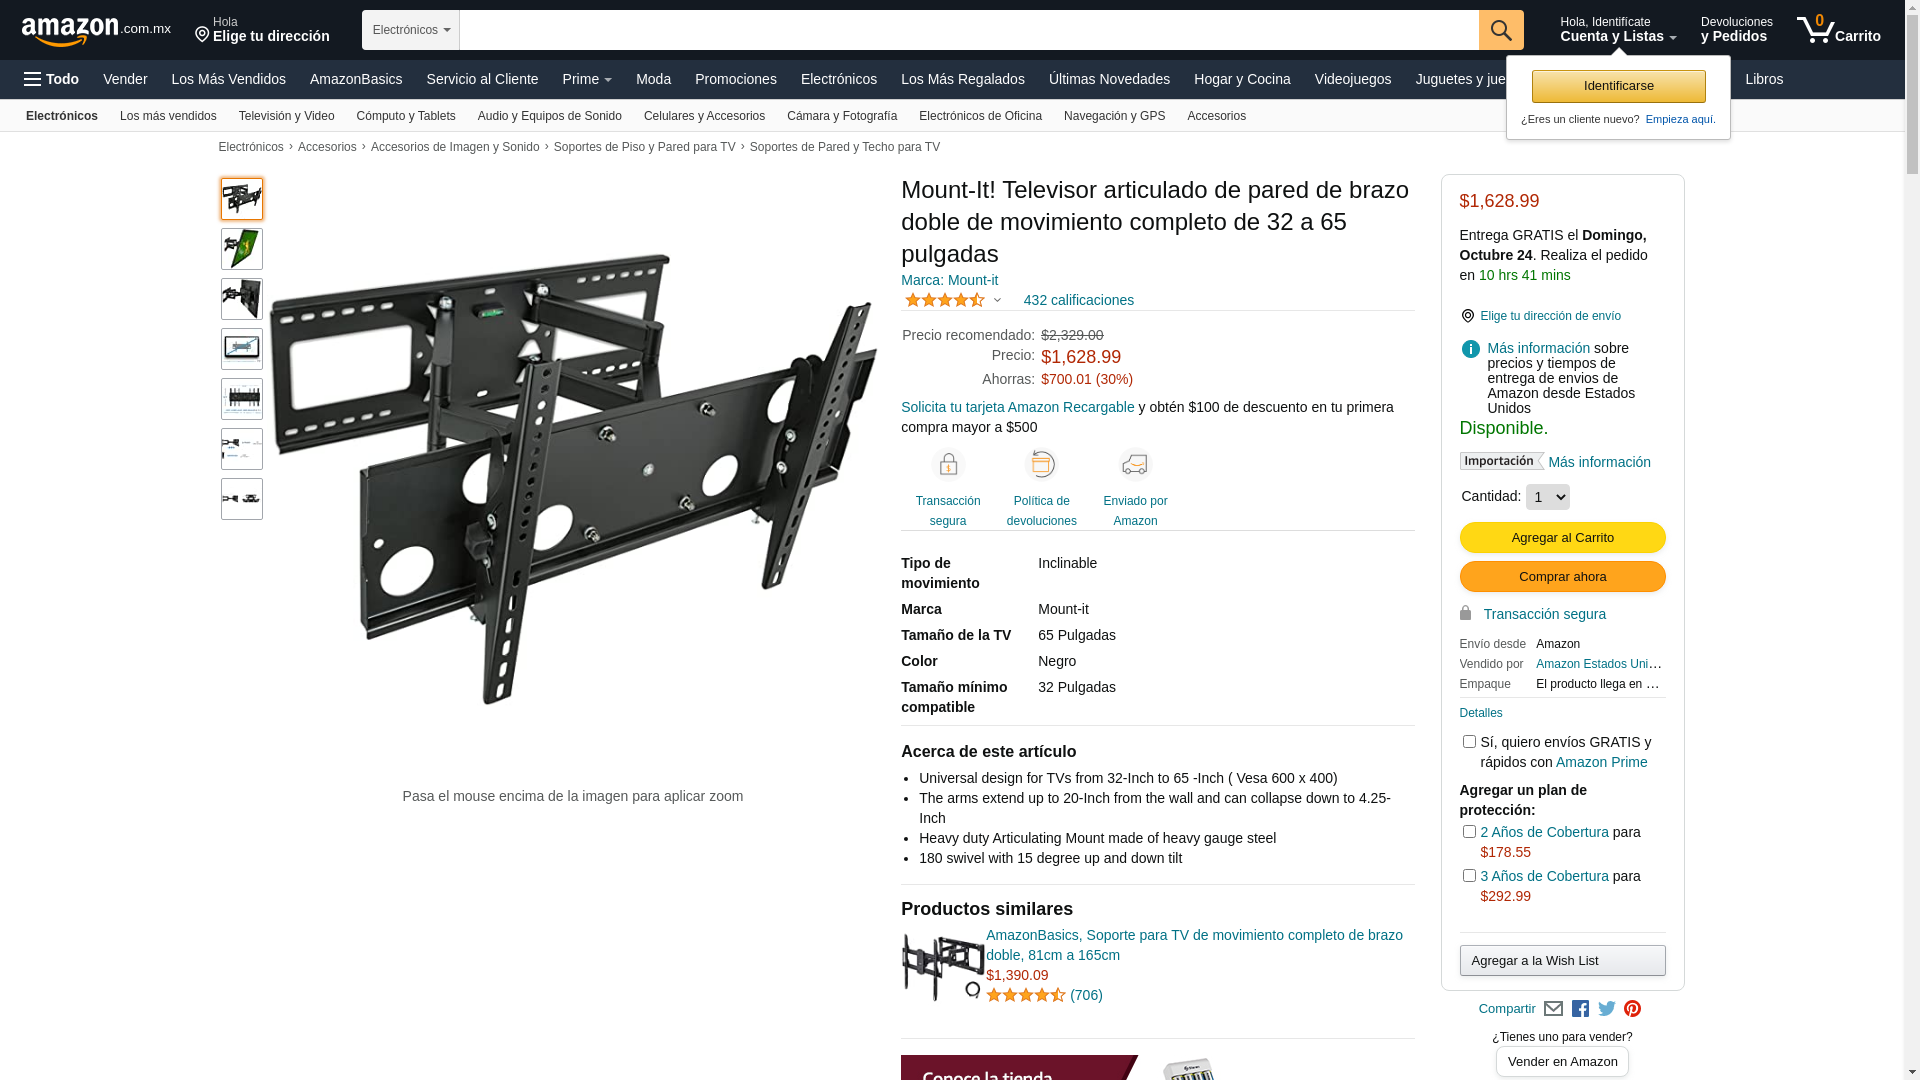Viewport: 1920px width, 1080px height.
Task: Share product via Pinterest icon
Action: tap(1632, 1009)
